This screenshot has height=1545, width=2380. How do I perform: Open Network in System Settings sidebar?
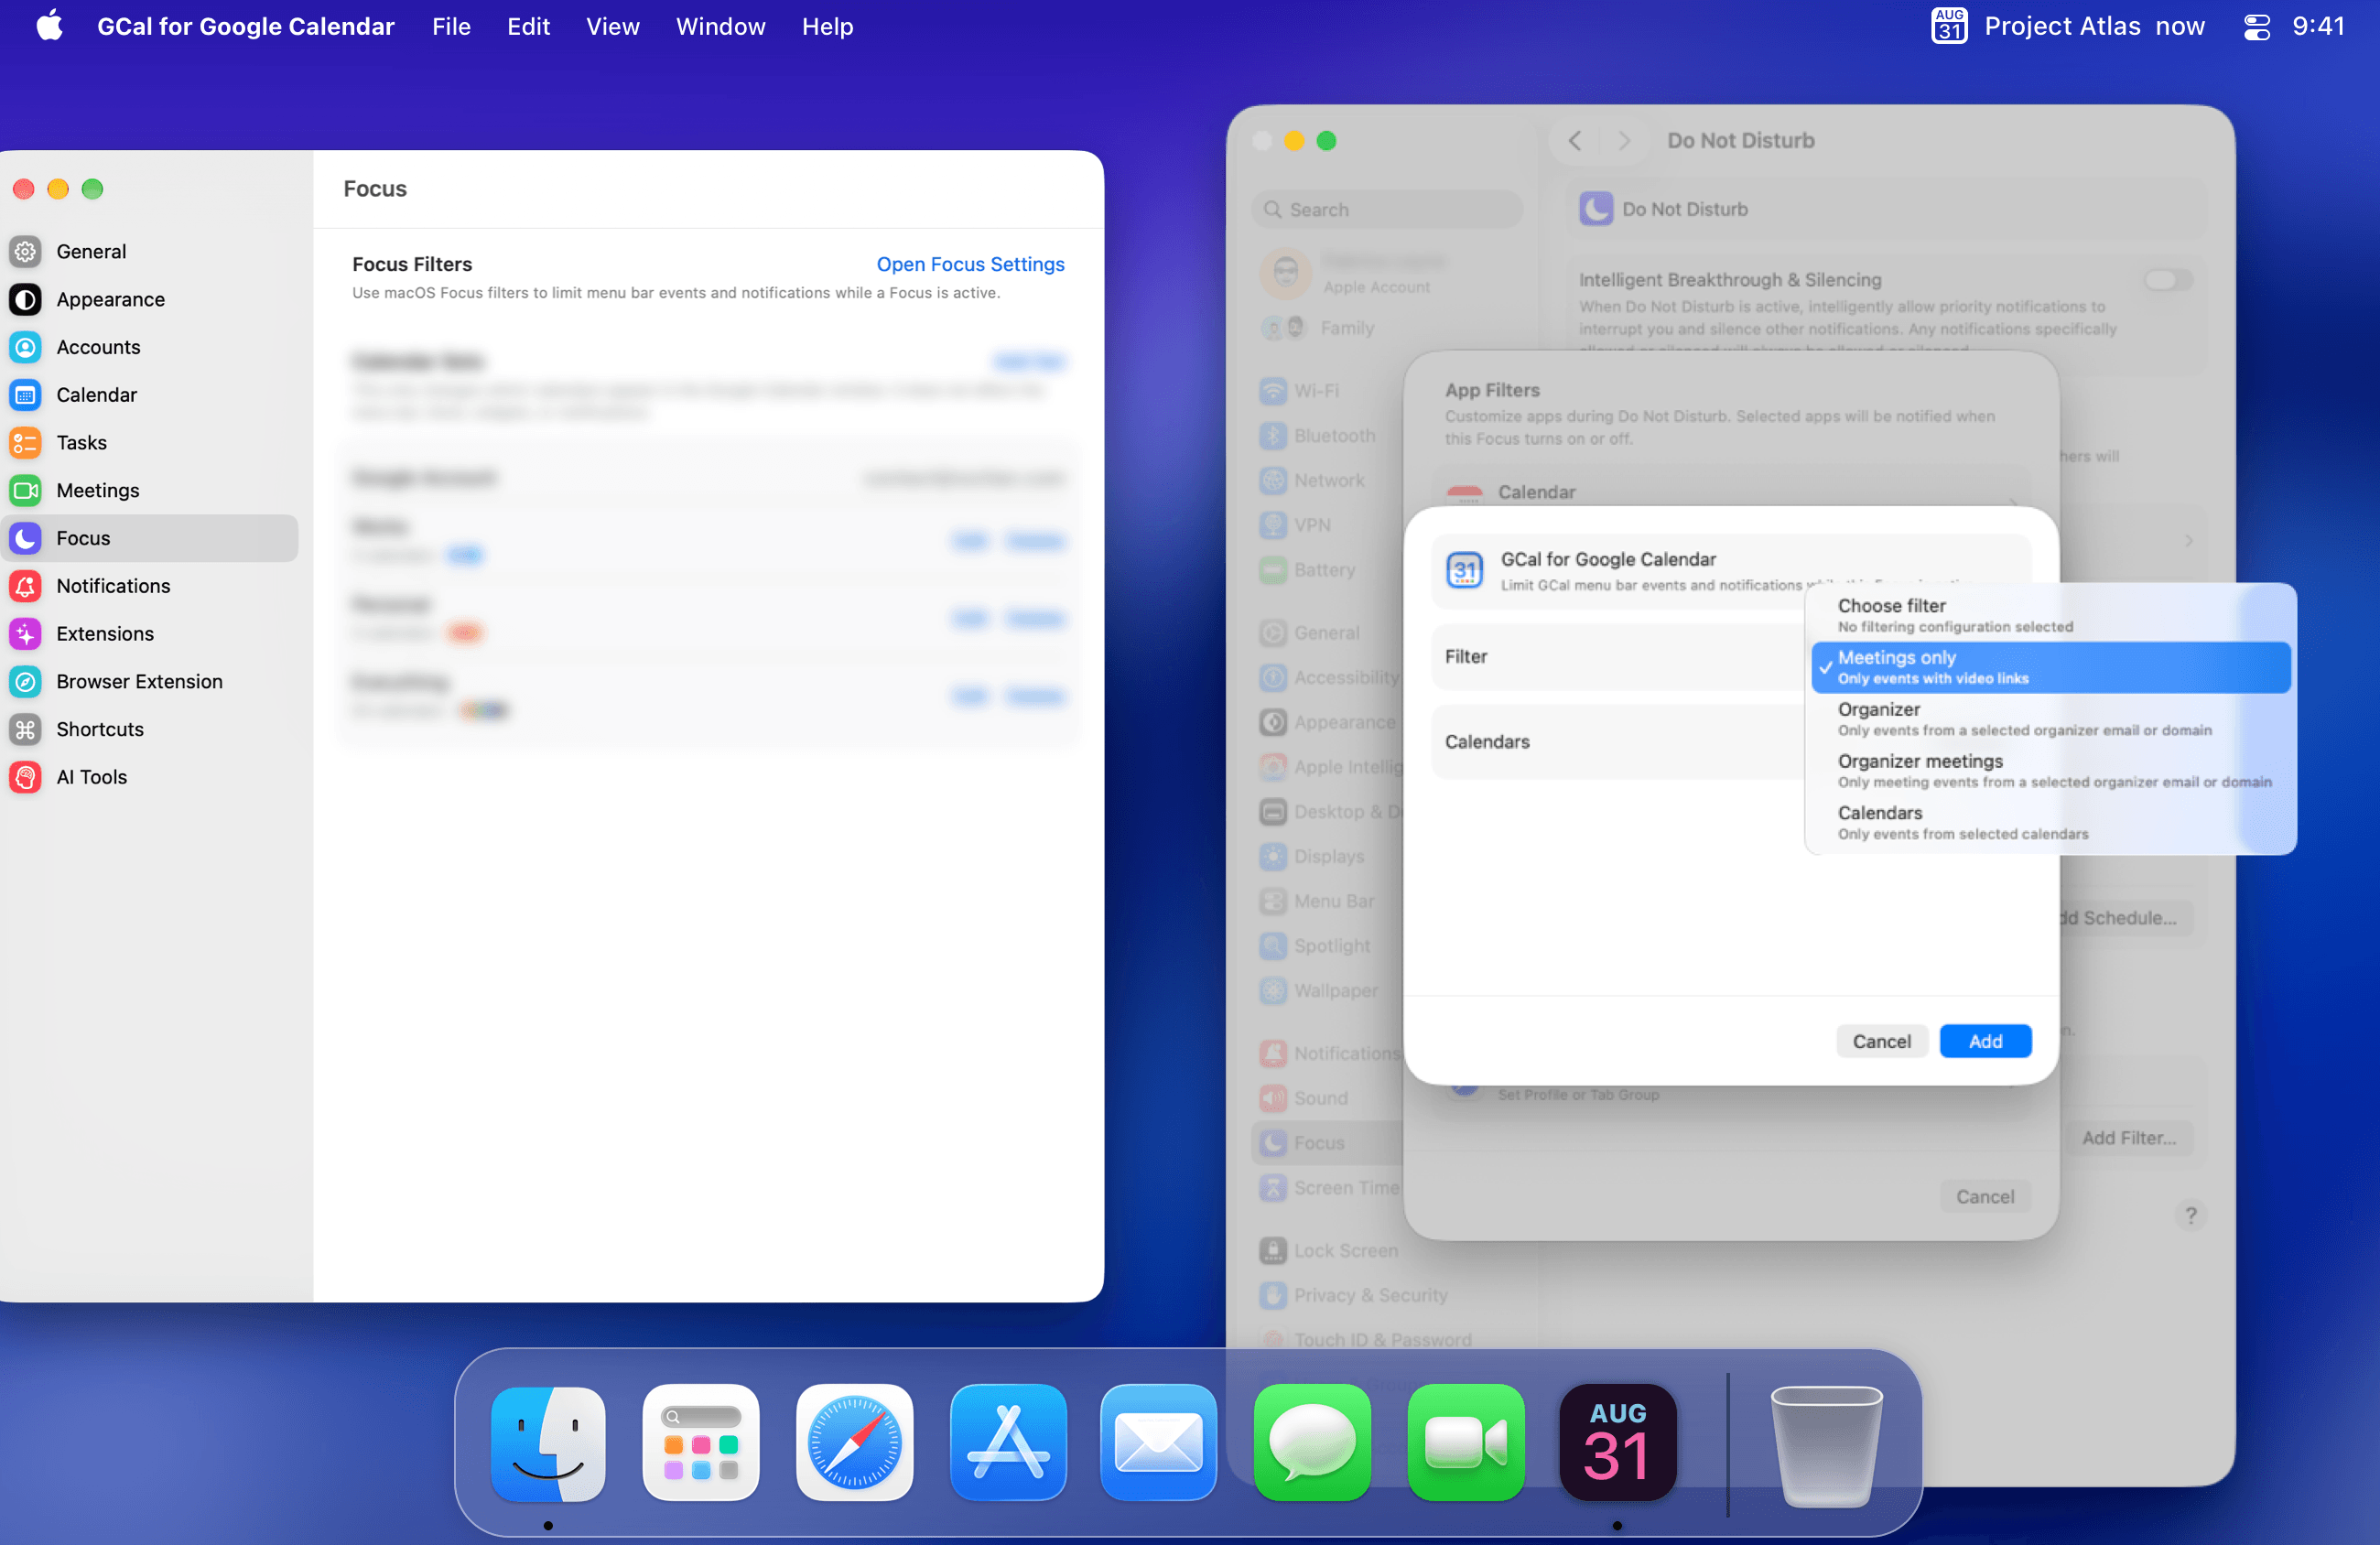[x=1313, y=480]
